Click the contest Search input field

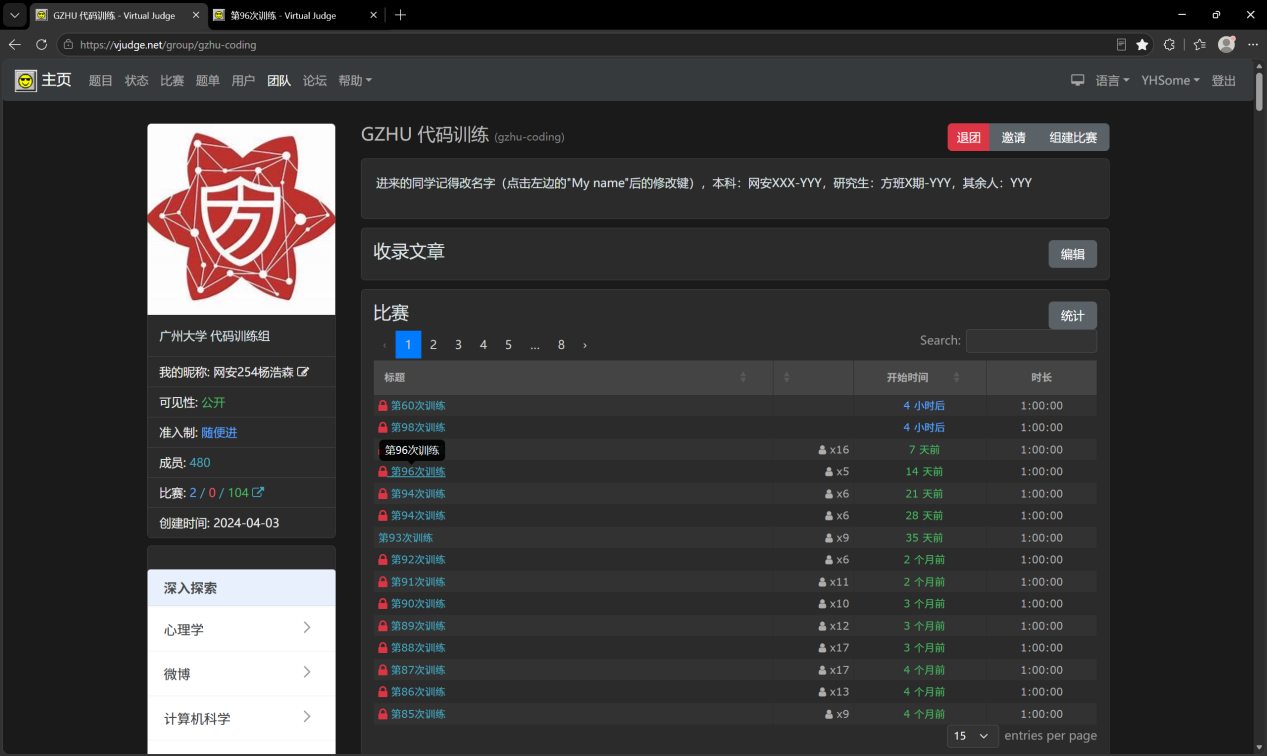tap(1031, 341)
